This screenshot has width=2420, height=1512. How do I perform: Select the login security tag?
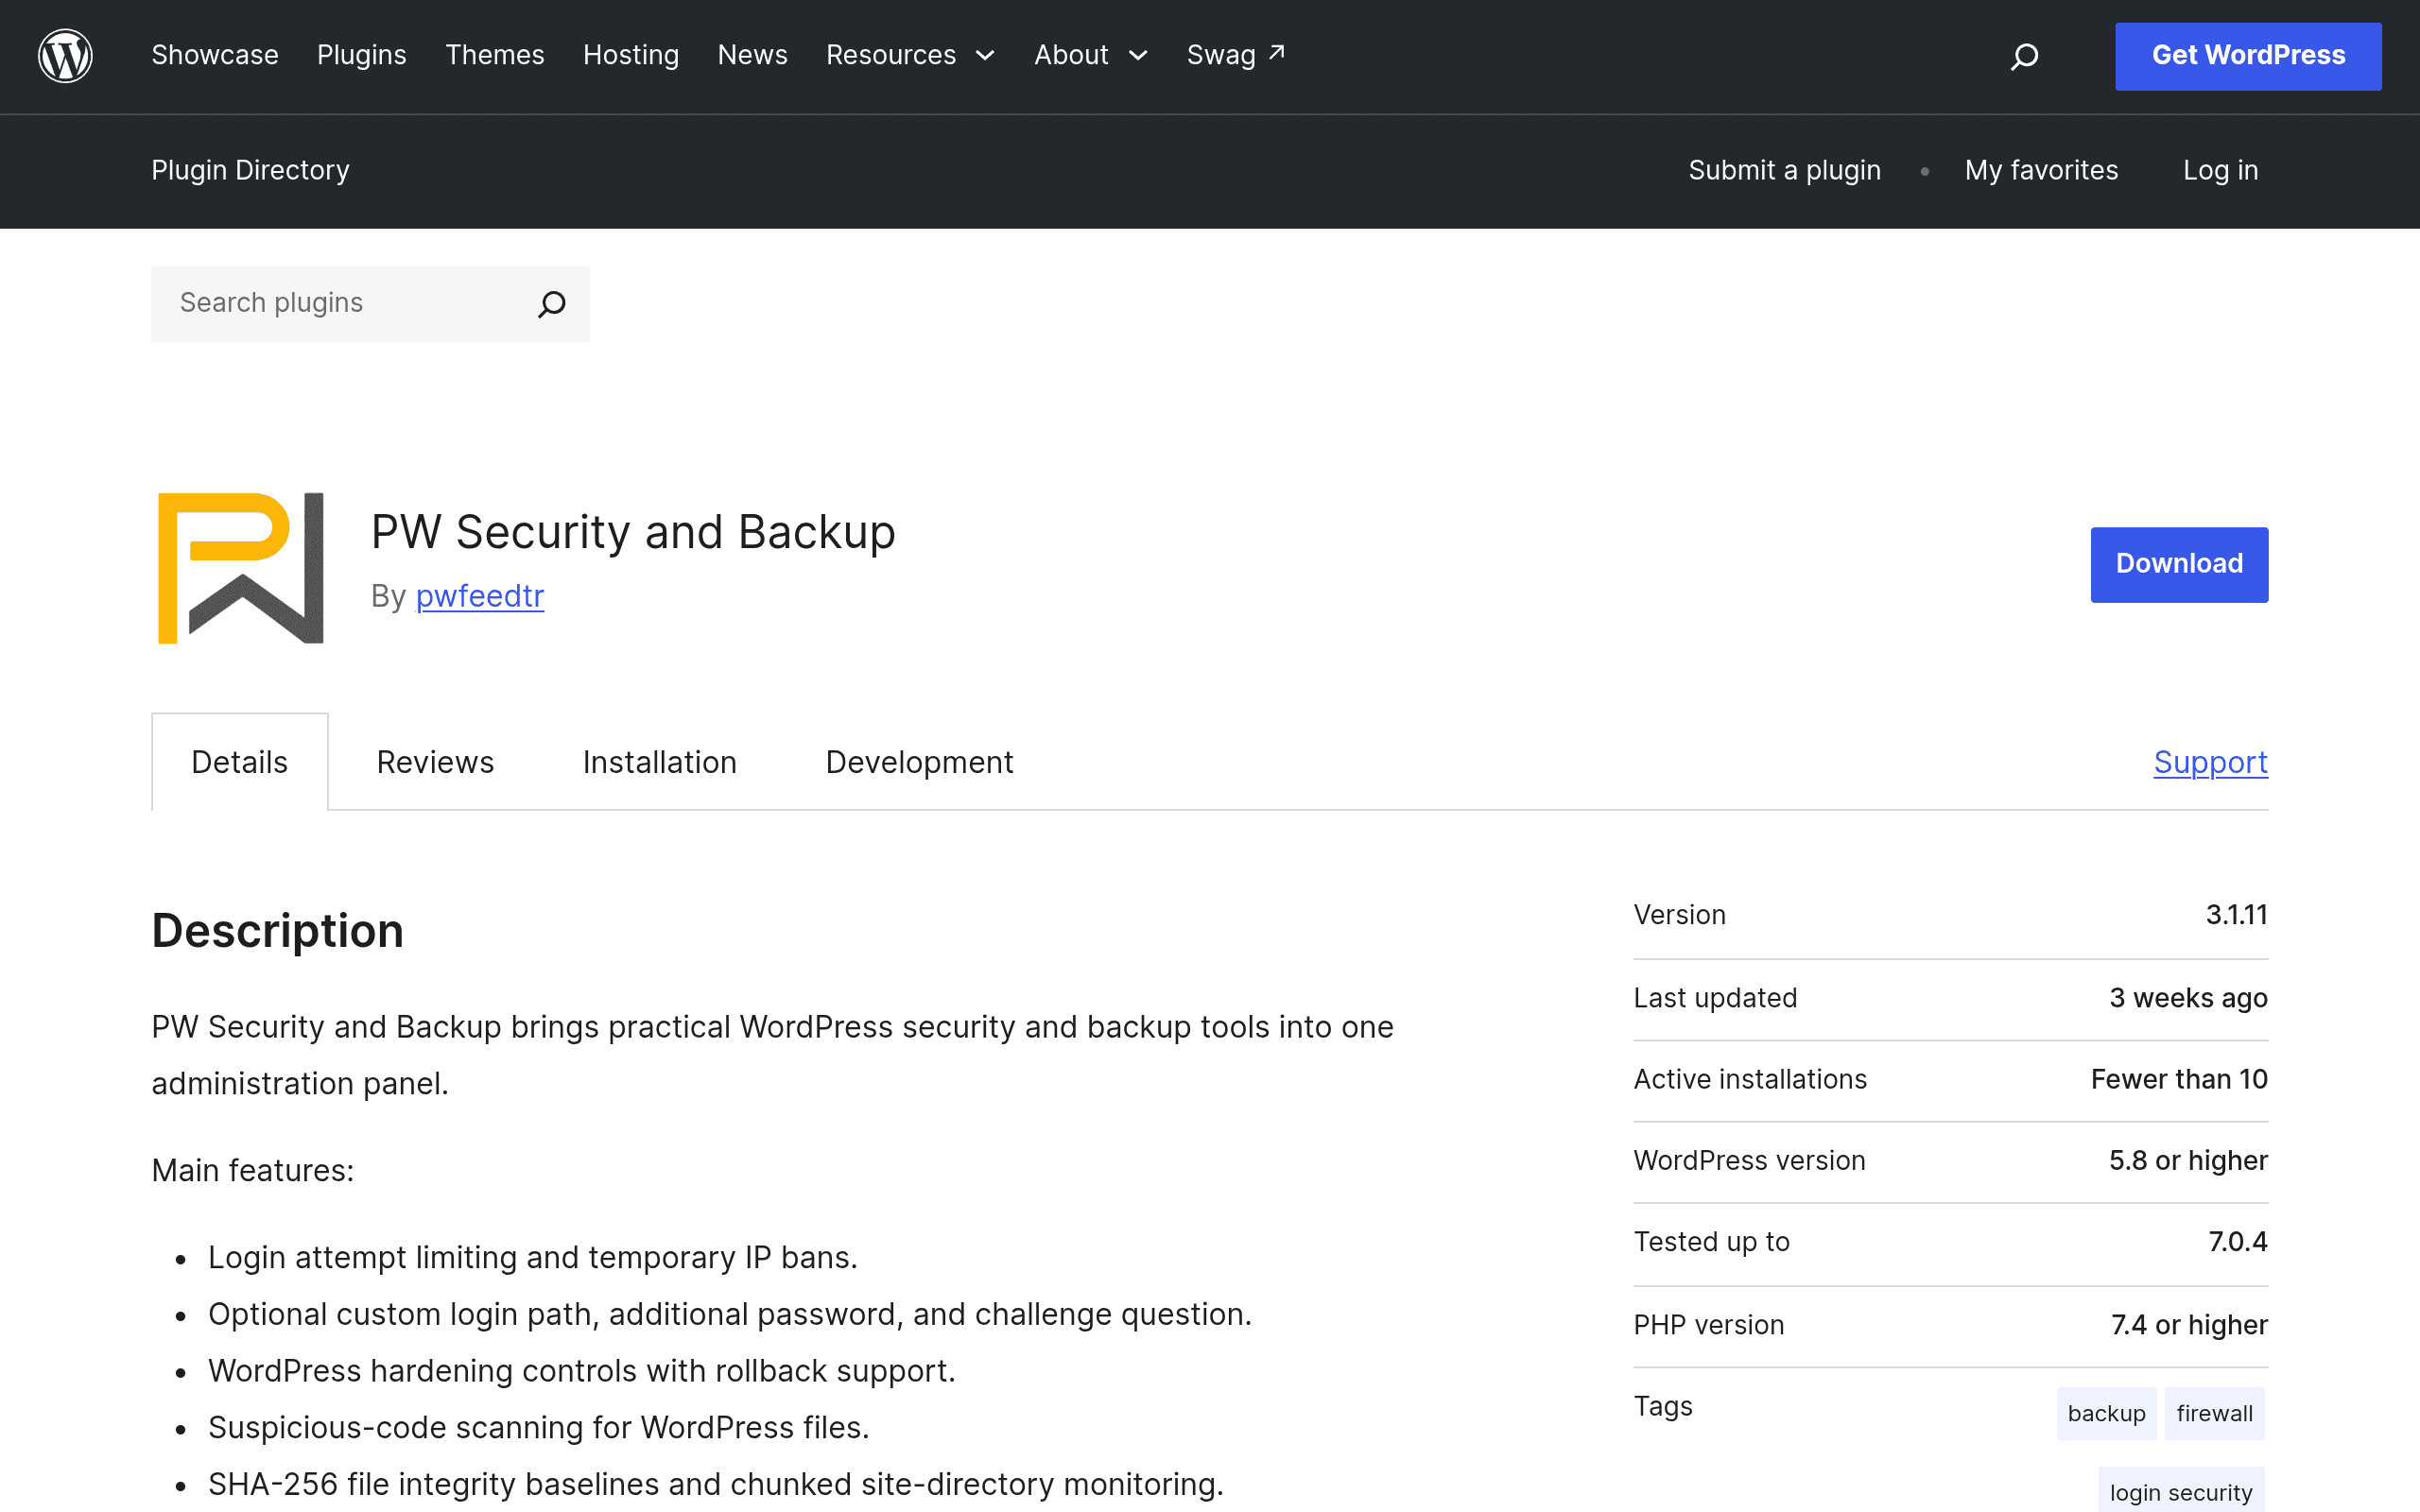(2181, 1492)
